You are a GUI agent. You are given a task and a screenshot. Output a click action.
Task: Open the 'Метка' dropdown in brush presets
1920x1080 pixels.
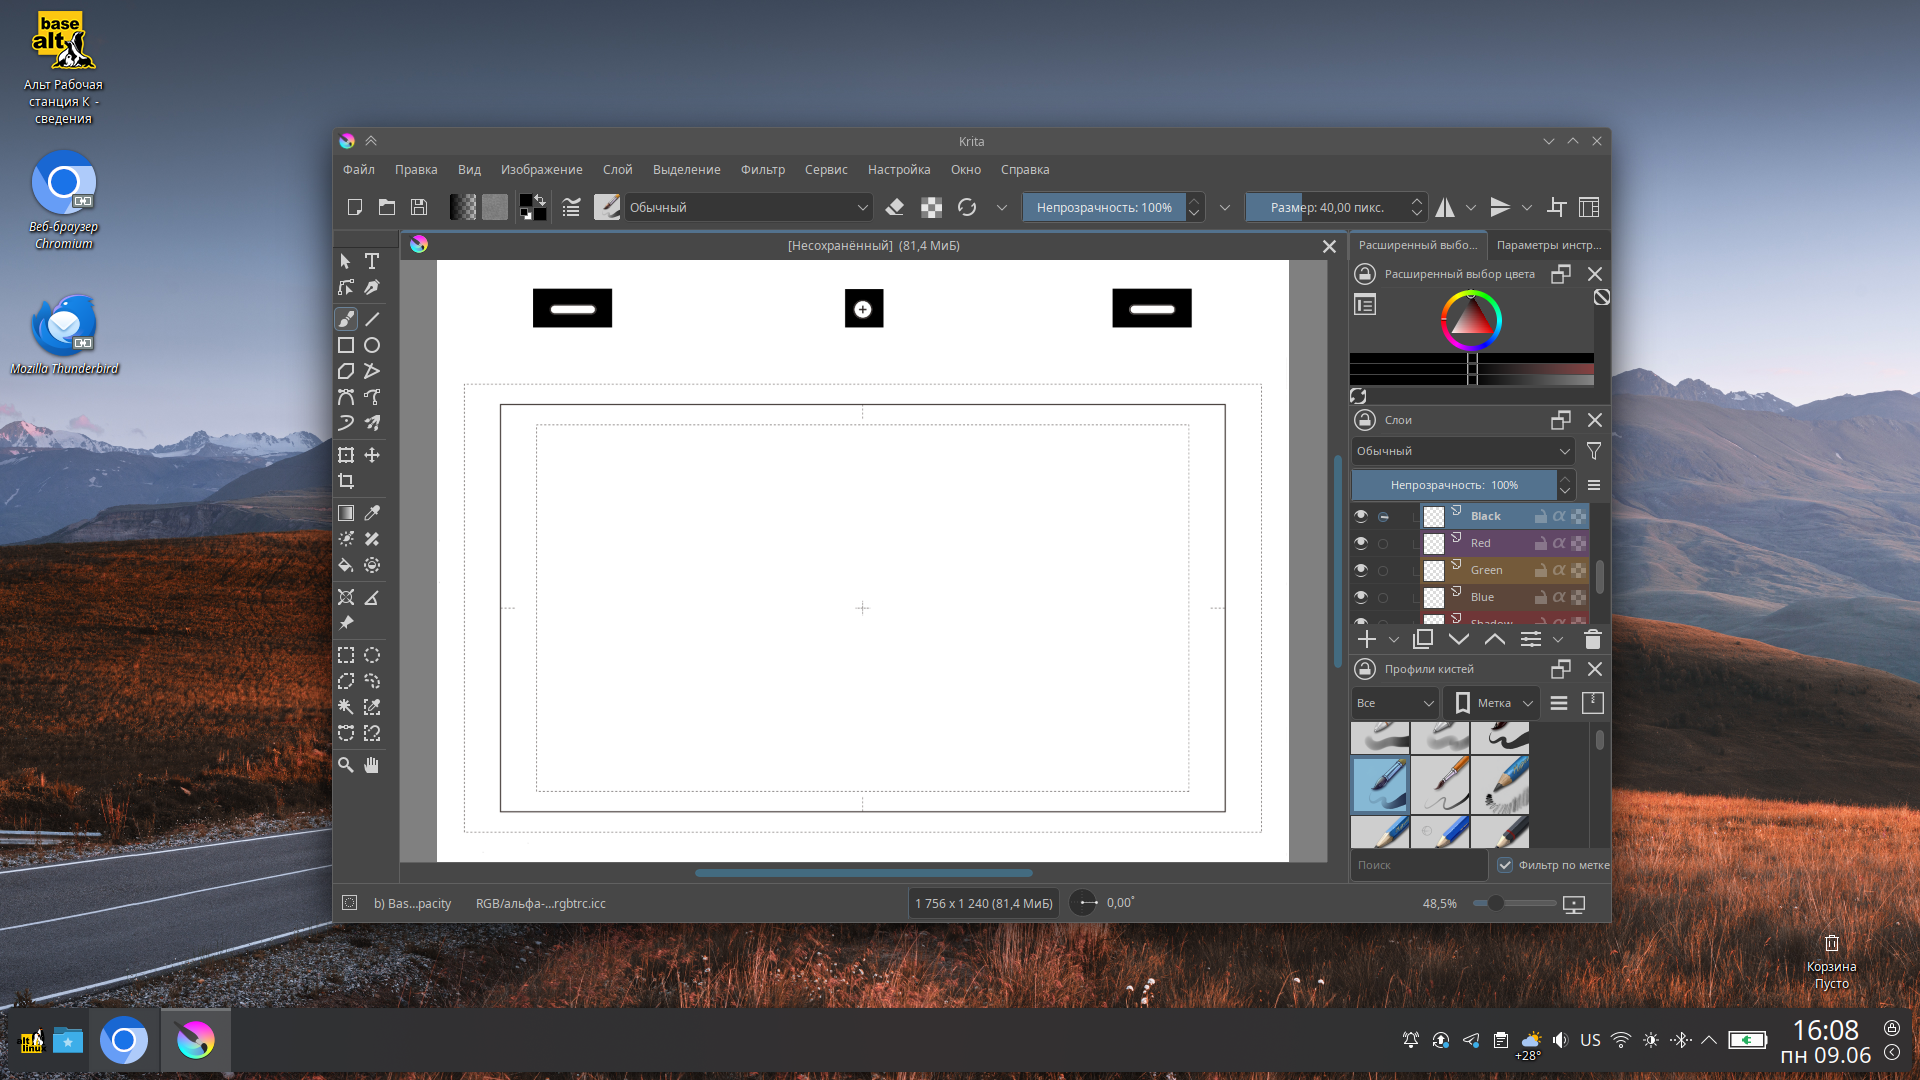click(x=1494, y=703)
